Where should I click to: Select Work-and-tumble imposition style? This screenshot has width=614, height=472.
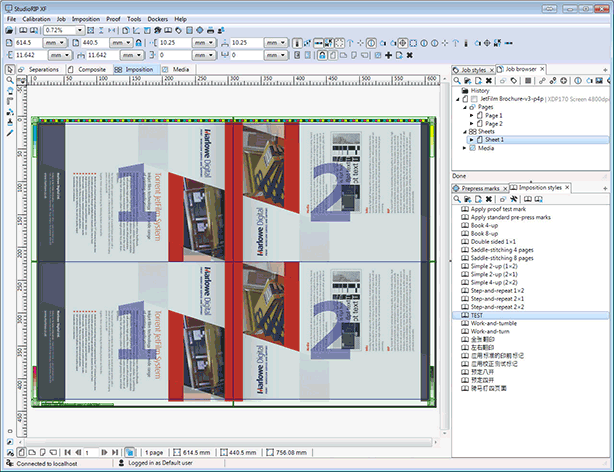click(493, 324)
